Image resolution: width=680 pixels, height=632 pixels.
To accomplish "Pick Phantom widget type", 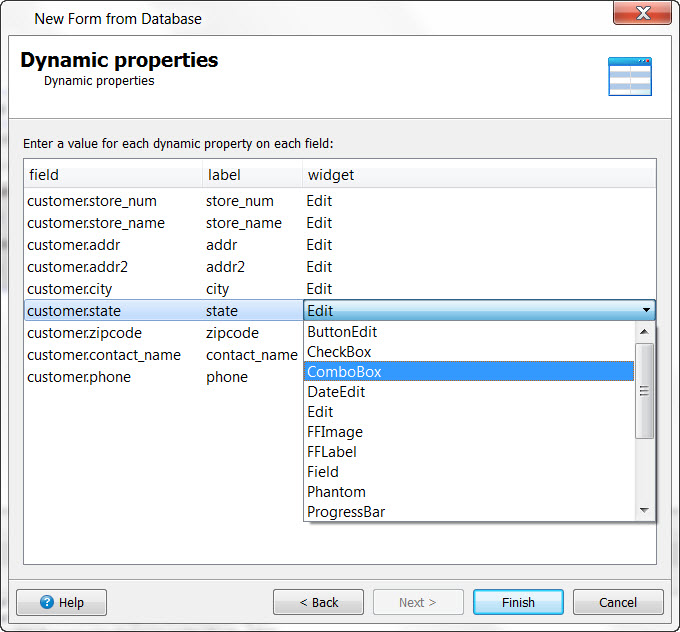I will tap(336, 491).
